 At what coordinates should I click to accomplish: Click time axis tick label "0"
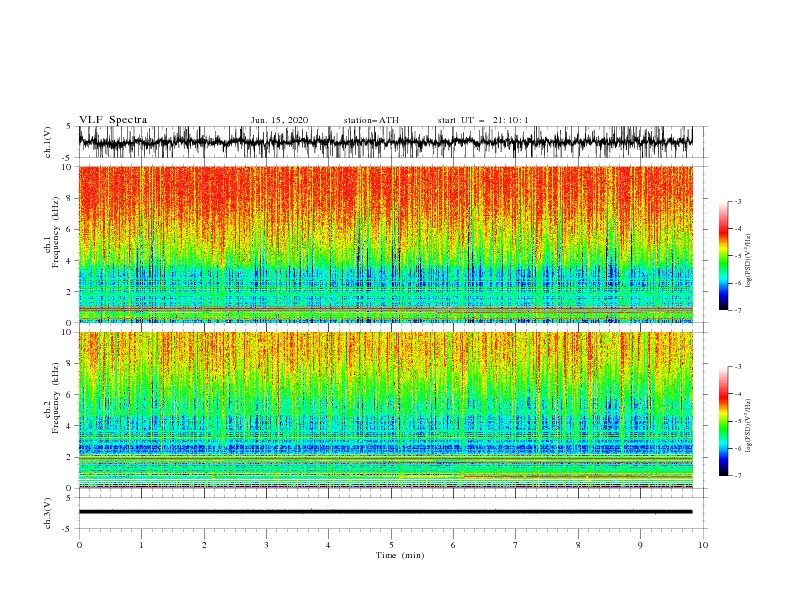pyautogui.click(x=79, y=545)
